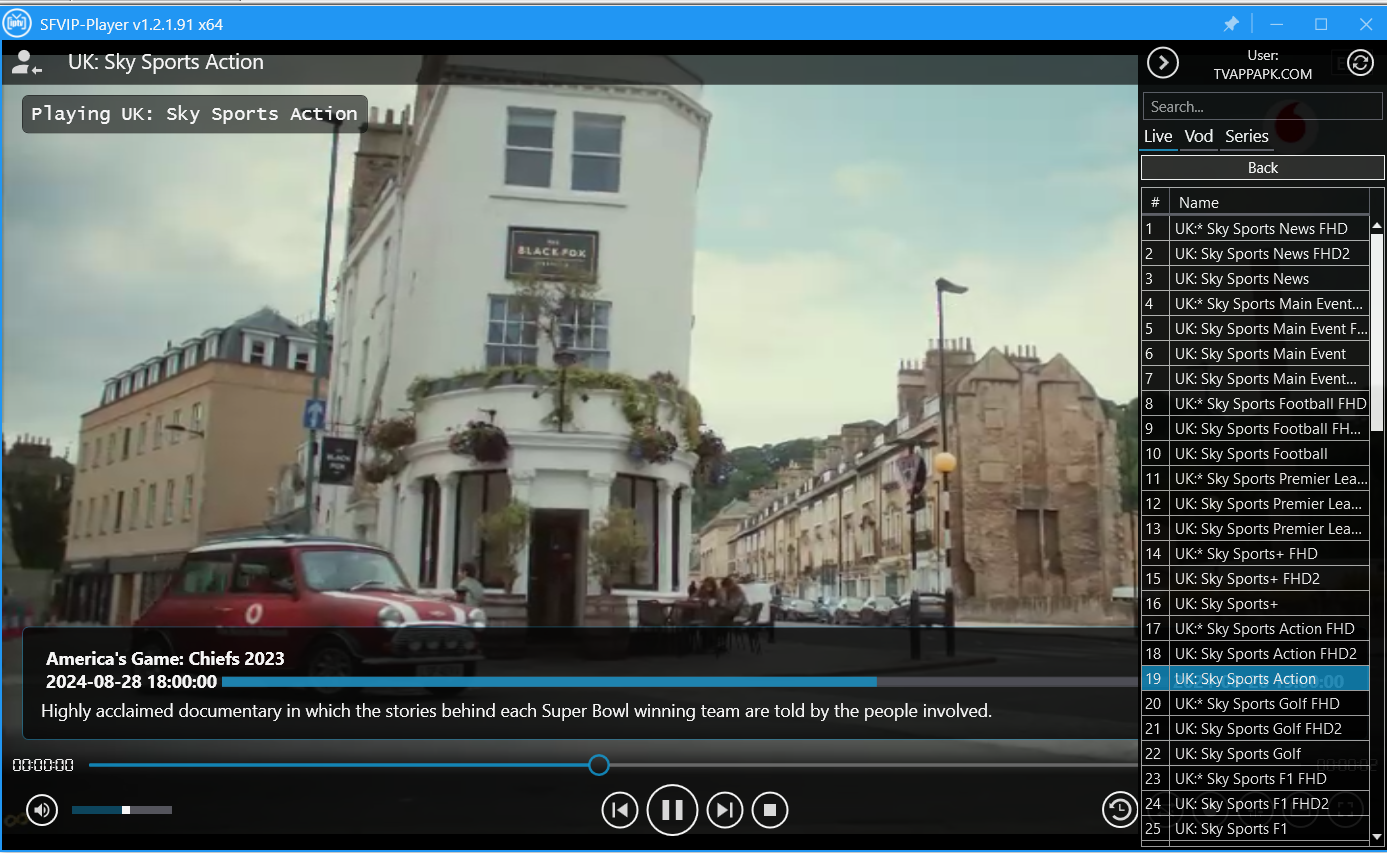Click the TVAPPAPK.COM user name
Image resolution: width=1387 pixels, height=853 pixels.
pos(1262,74)
